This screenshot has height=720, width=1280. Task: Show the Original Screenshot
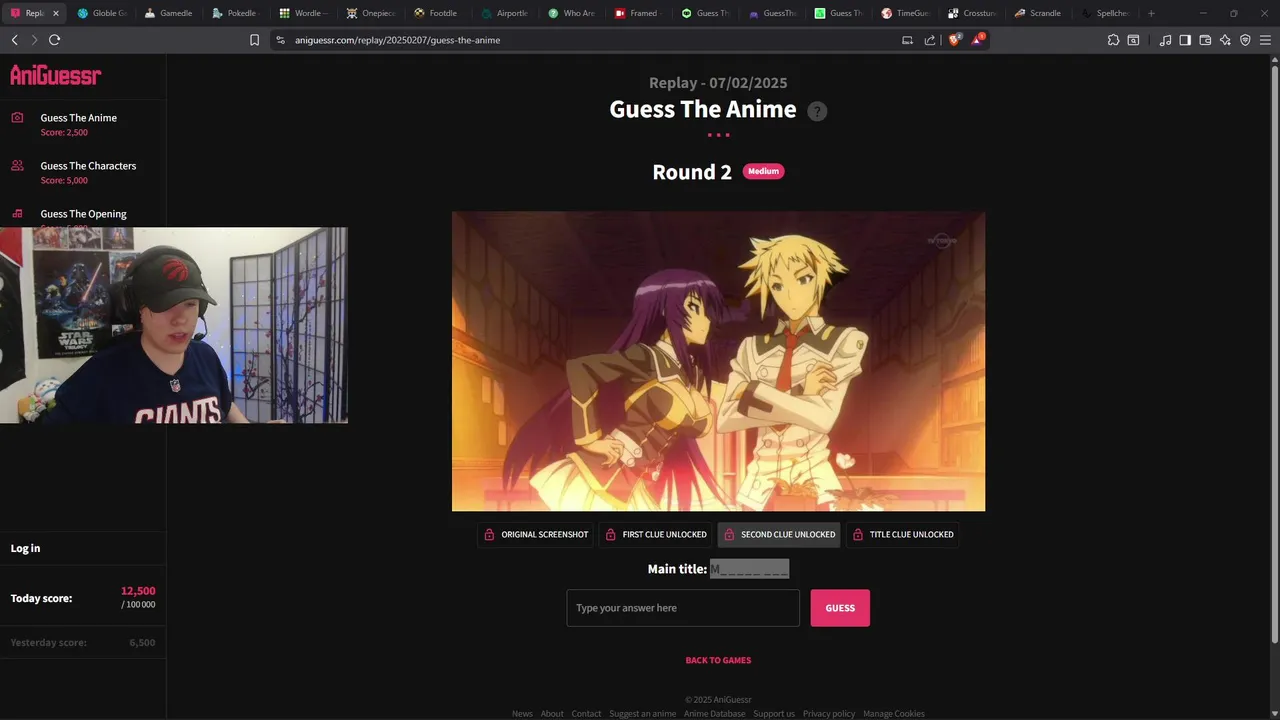[x=535, y=534]
